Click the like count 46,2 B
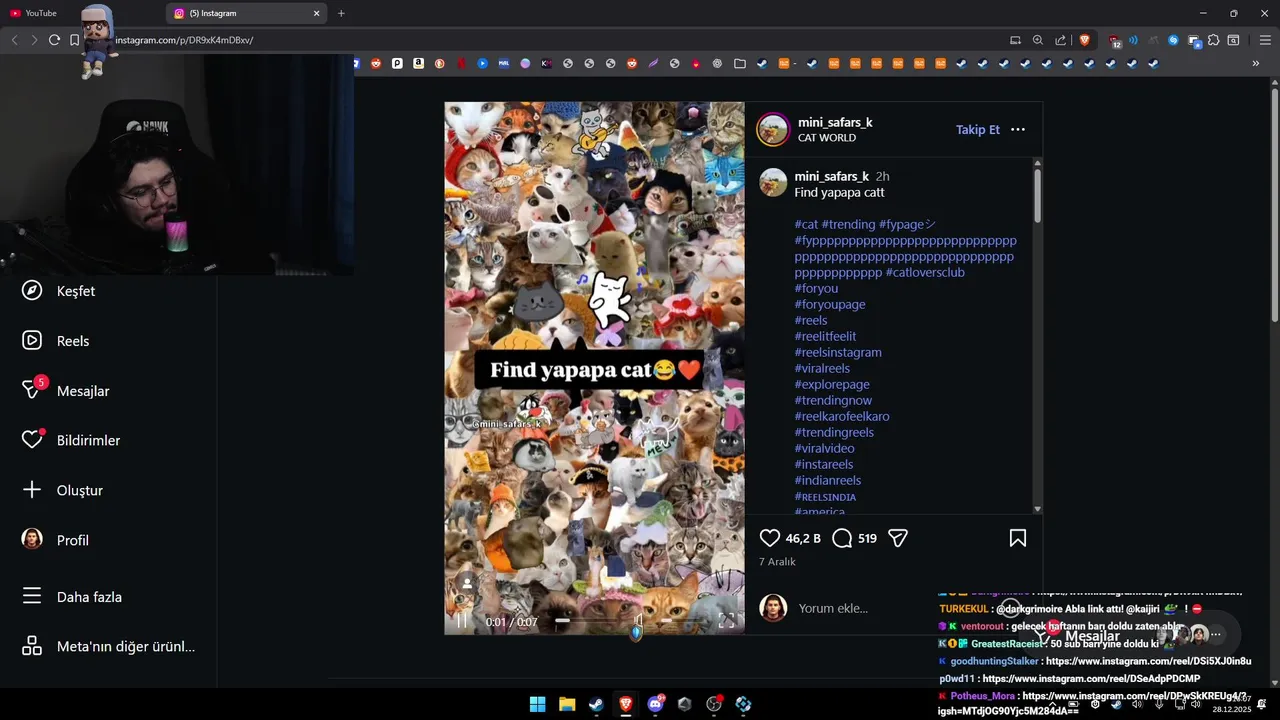Viewport: 1280px width, 720px height. click(803, 538)
